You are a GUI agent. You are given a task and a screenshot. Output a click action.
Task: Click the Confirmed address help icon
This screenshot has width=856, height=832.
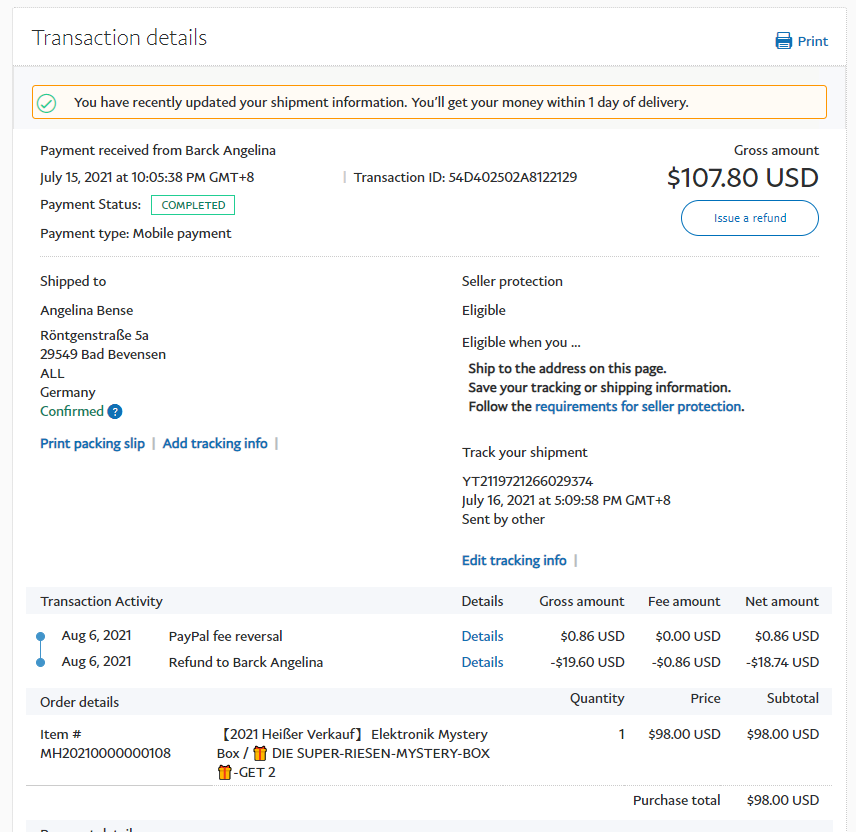click(115, 412)
